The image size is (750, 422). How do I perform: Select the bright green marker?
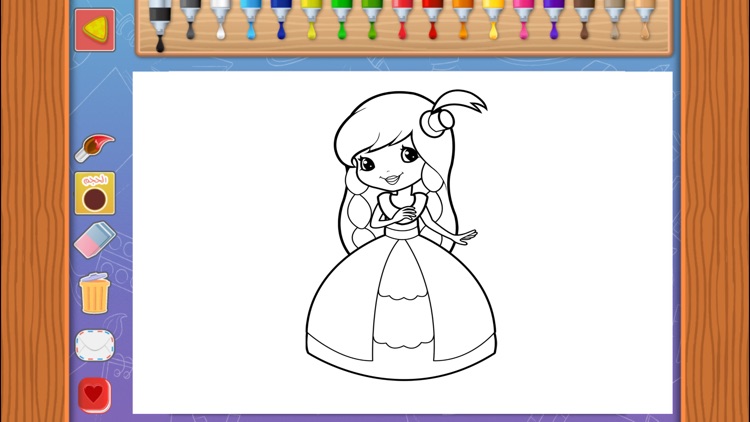pyautogui.click(x=342, y=19)
